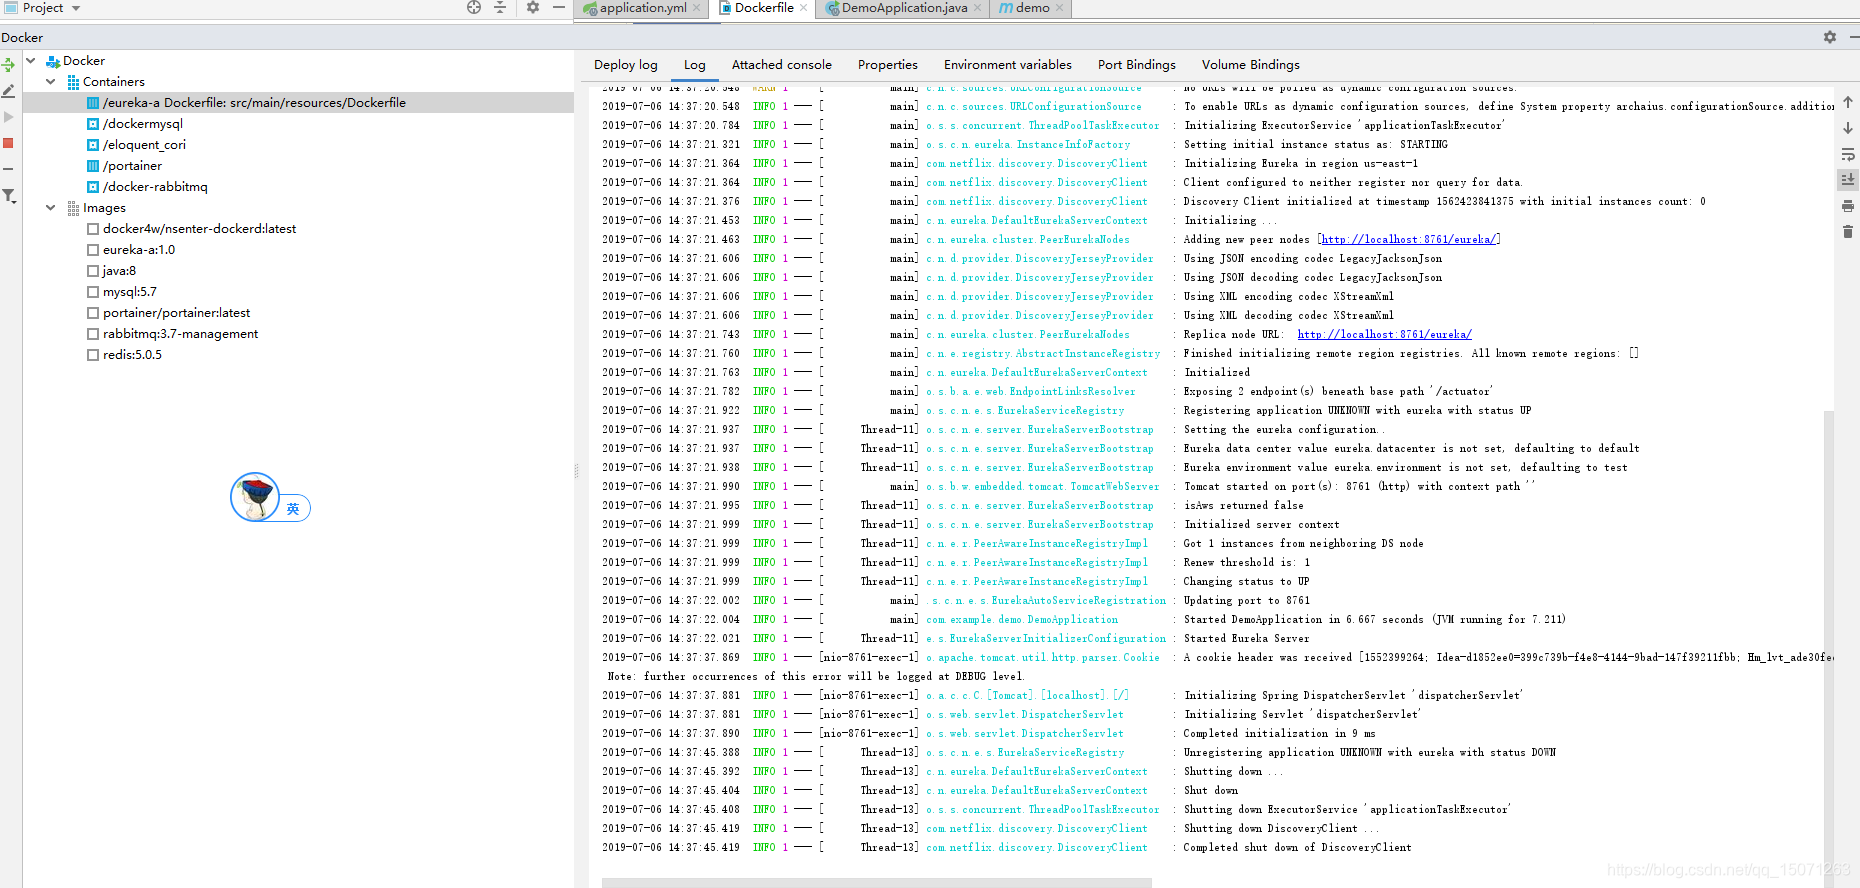This screenshot has height=888, width=1860.
Task: Open Docker tool window settings gear
Action: (1830, 37)
